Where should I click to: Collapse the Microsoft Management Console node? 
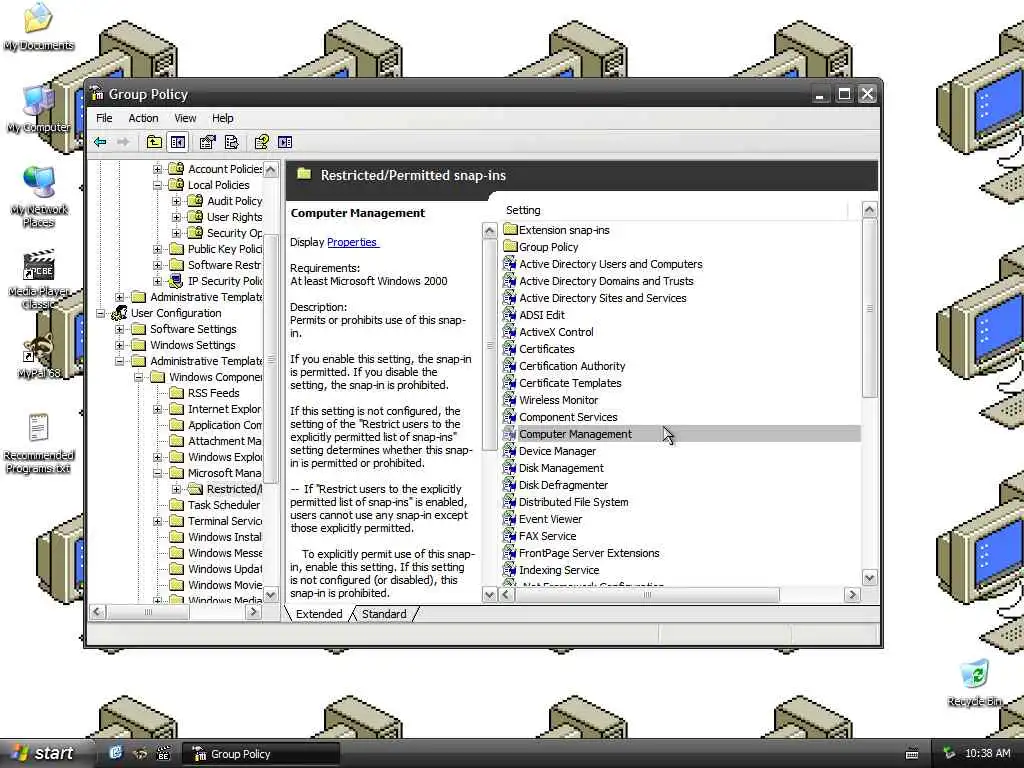point(157,473)
